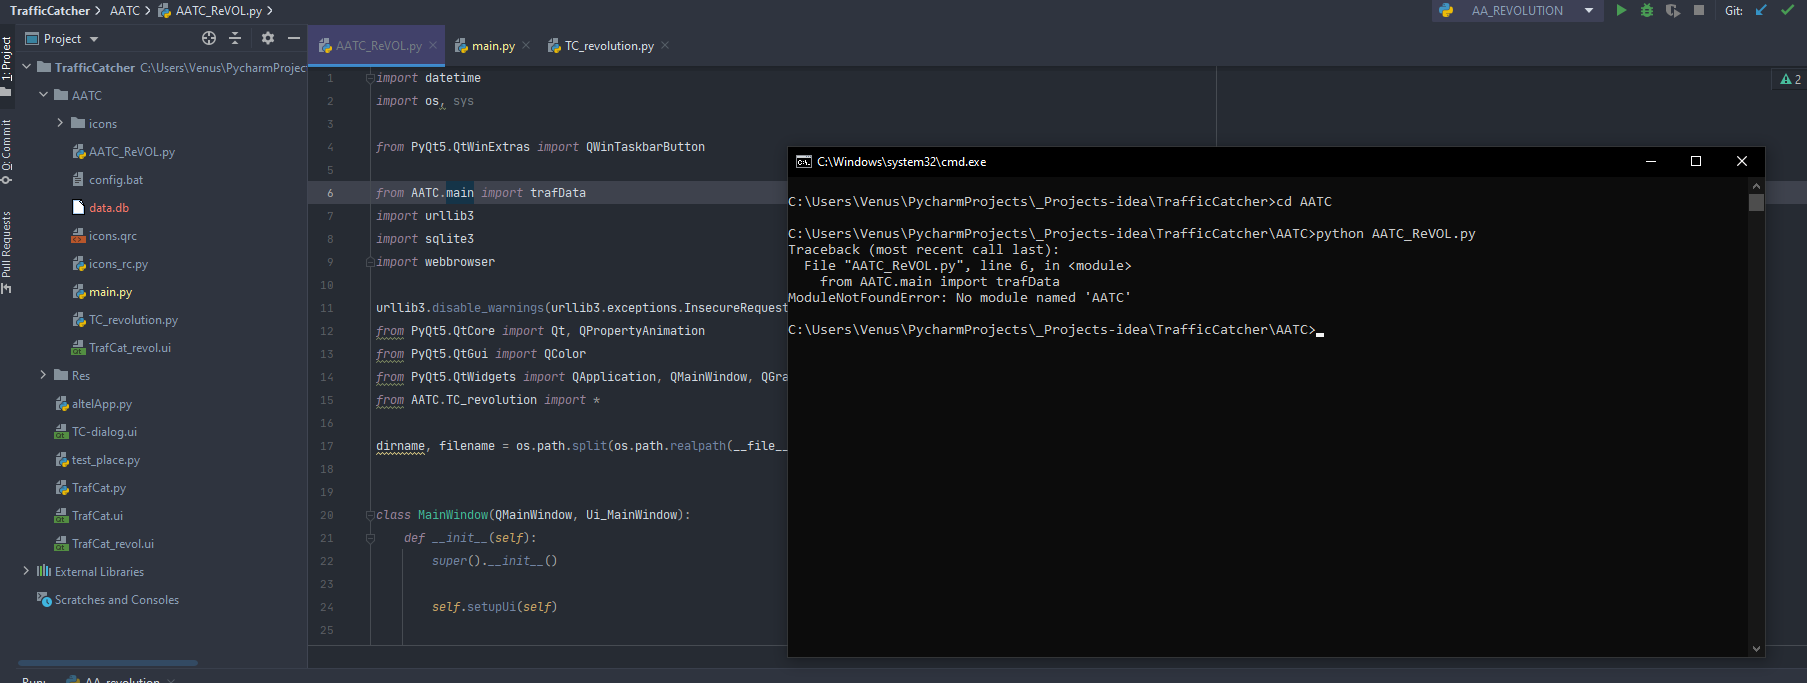The width and height of the screenshot is (1807, 683).
Task: Open TrafCat.py file
Action: coord(98,487)
